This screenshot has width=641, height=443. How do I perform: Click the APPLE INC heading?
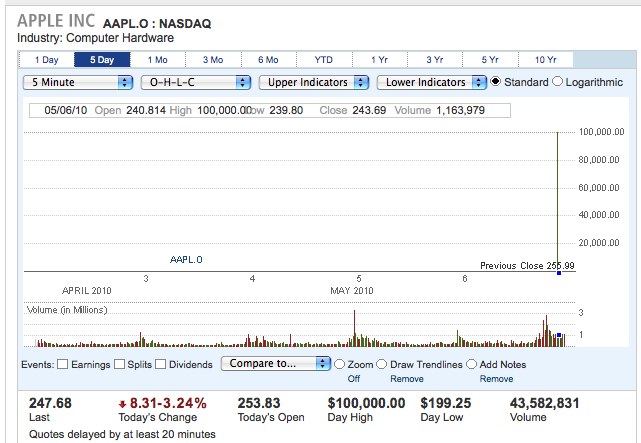pos(56,21)
